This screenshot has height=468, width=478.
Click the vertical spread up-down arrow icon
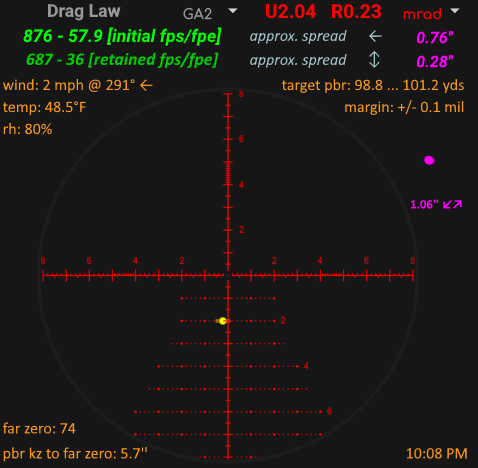pyautogui.click(x=374, y=60)
